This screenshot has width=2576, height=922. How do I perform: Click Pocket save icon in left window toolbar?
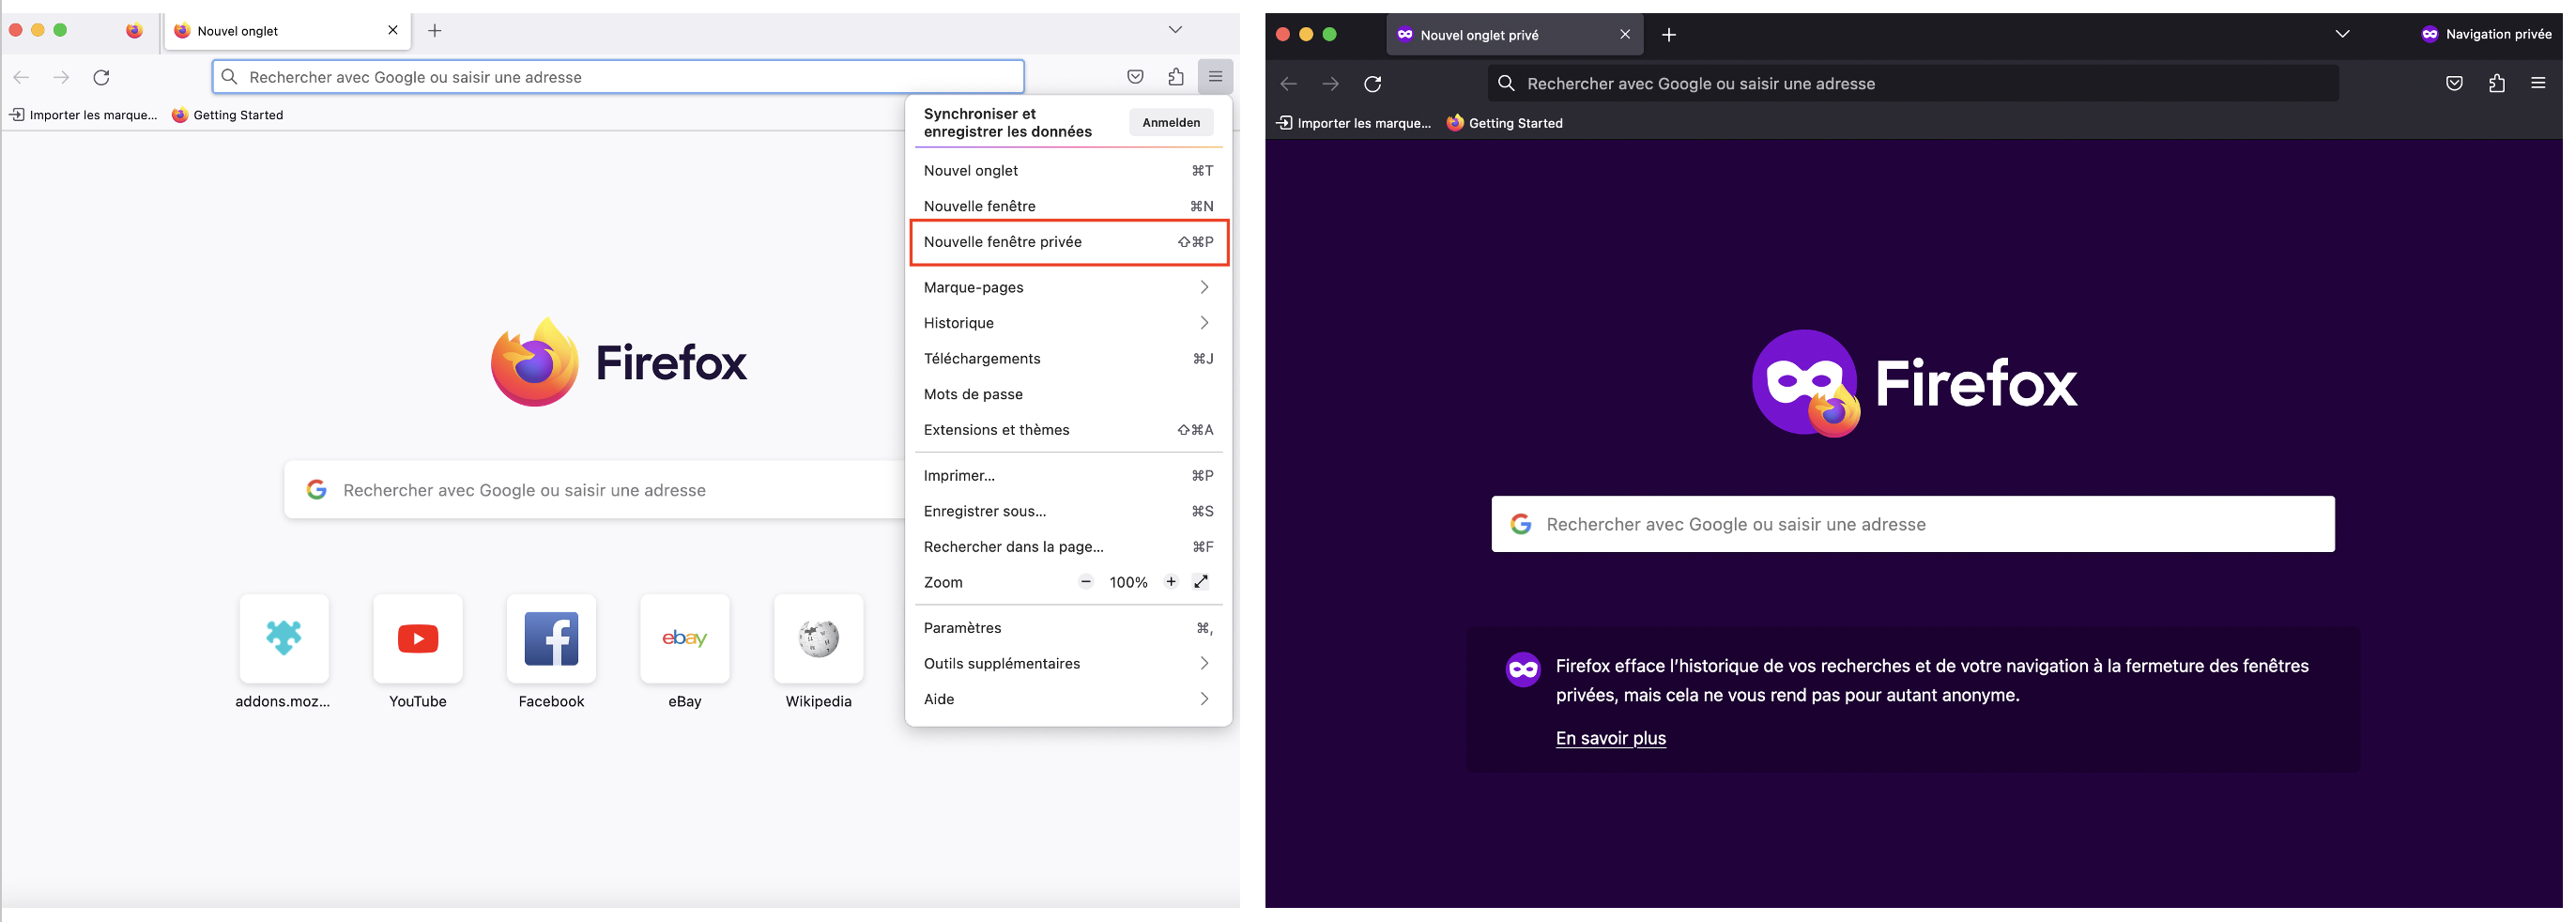pyautogui.click(x=1135, y=77)
